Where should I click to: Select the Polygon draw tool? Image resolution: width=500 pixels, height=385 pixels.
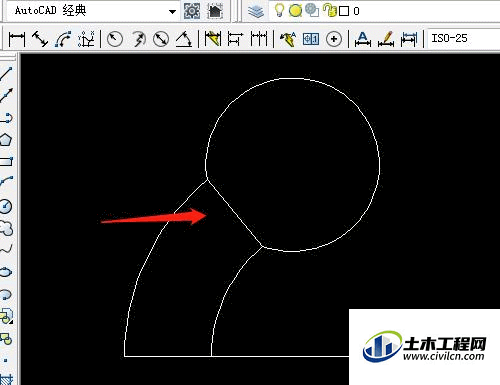pos(6,140)
